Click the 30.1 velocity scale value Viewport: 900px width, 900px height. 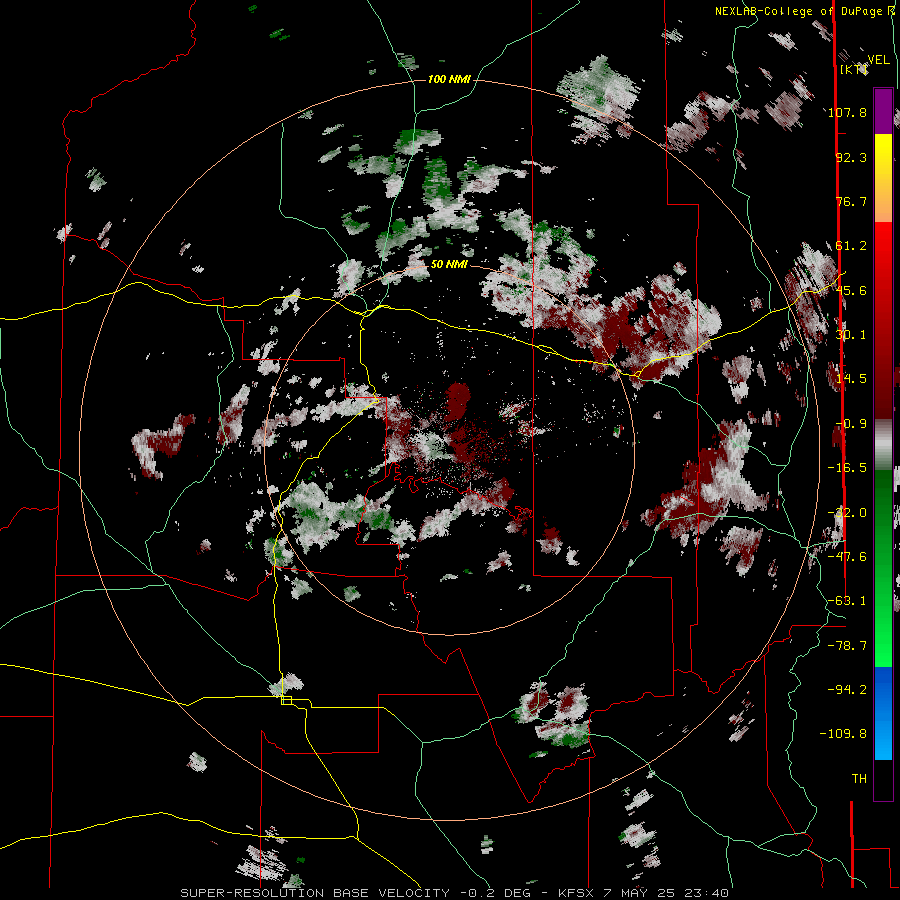(x=851, y=335)
